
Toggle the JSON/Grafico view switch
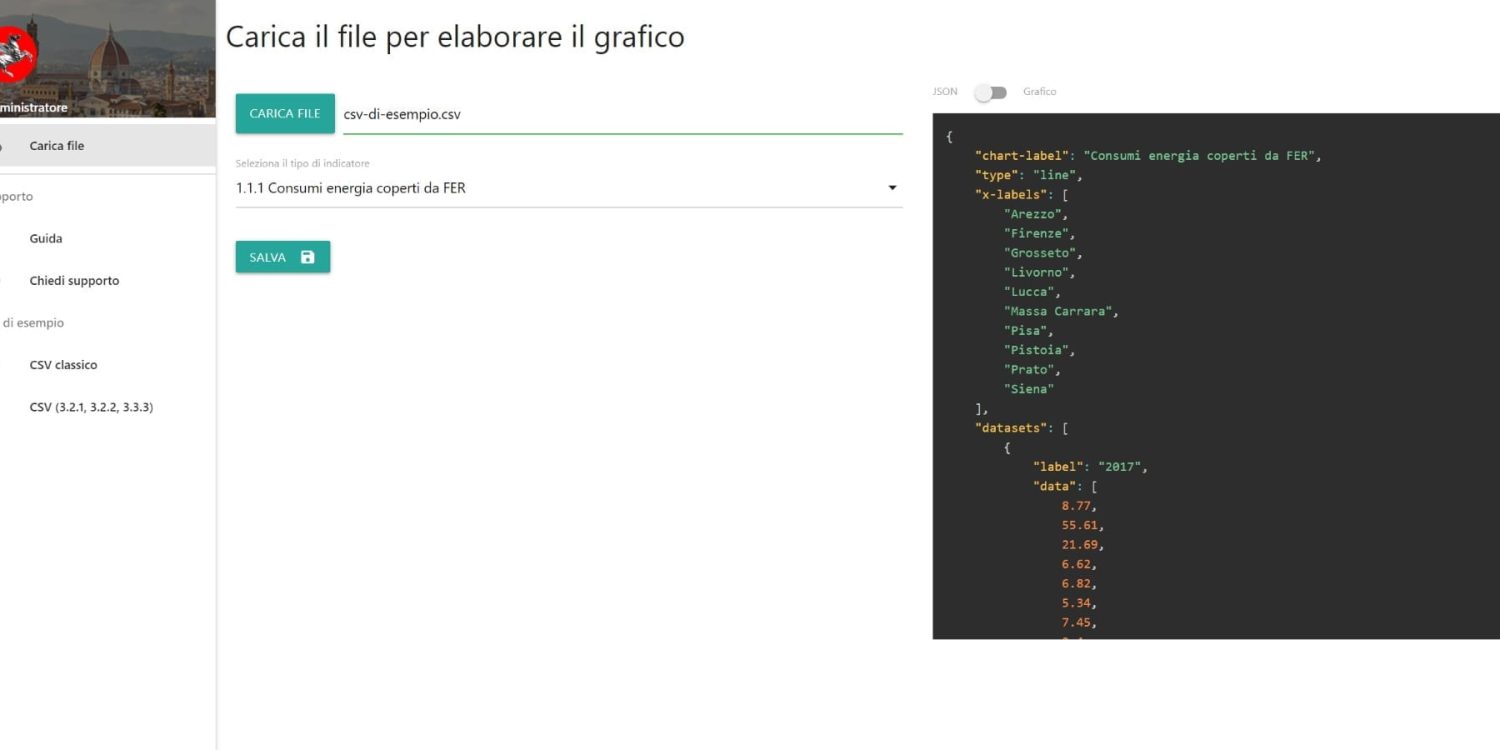pyautogui.click(x=990, y=92)
